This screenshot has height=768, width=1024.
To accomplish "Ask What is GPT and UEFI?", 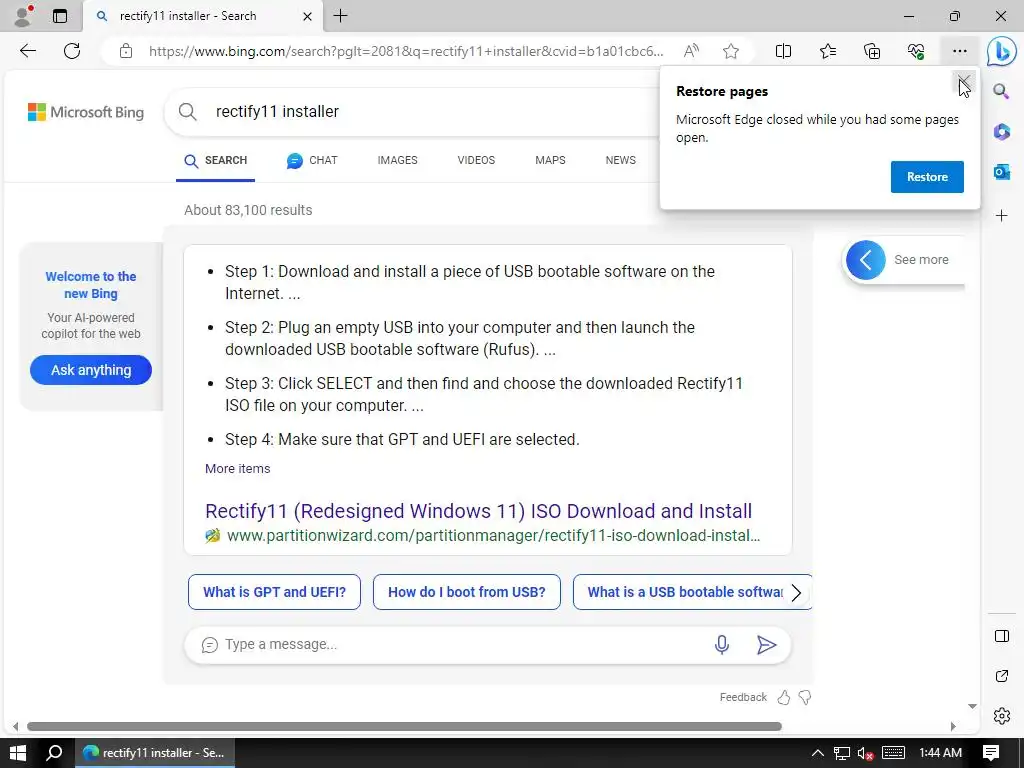I will tap(274, 592).
